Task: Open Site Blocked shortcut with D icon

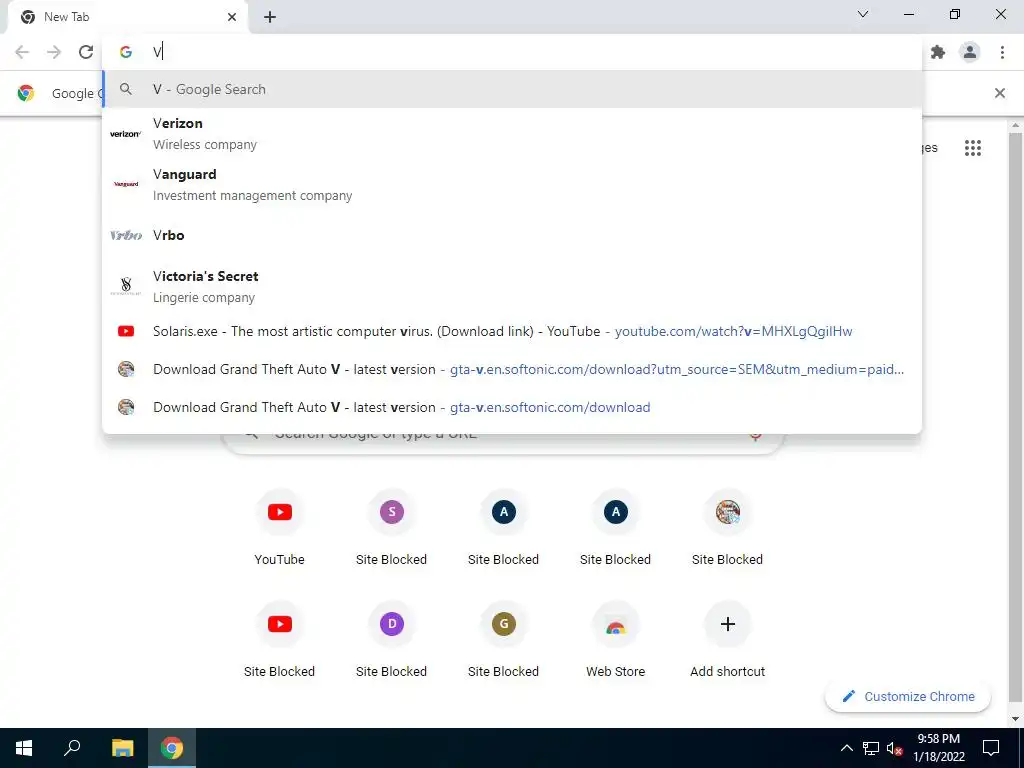Action: (391, 639)
